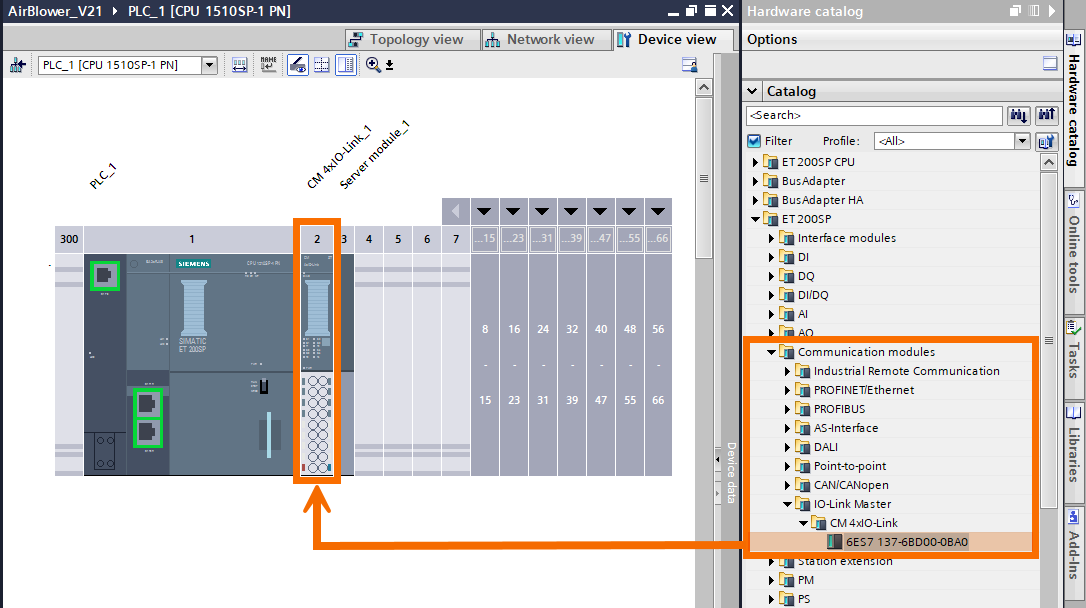
Task: Click the profile edit icon
Action: click(1046, 141)
